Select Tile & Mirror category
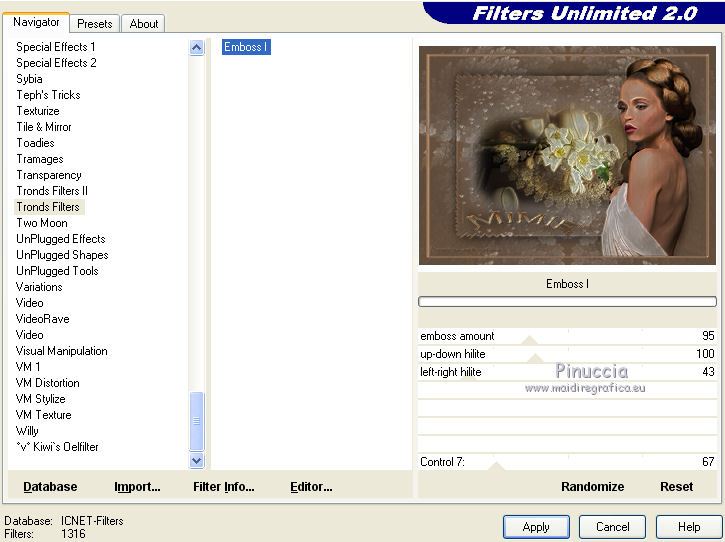The image size is (725, 542). coord(43,127)
